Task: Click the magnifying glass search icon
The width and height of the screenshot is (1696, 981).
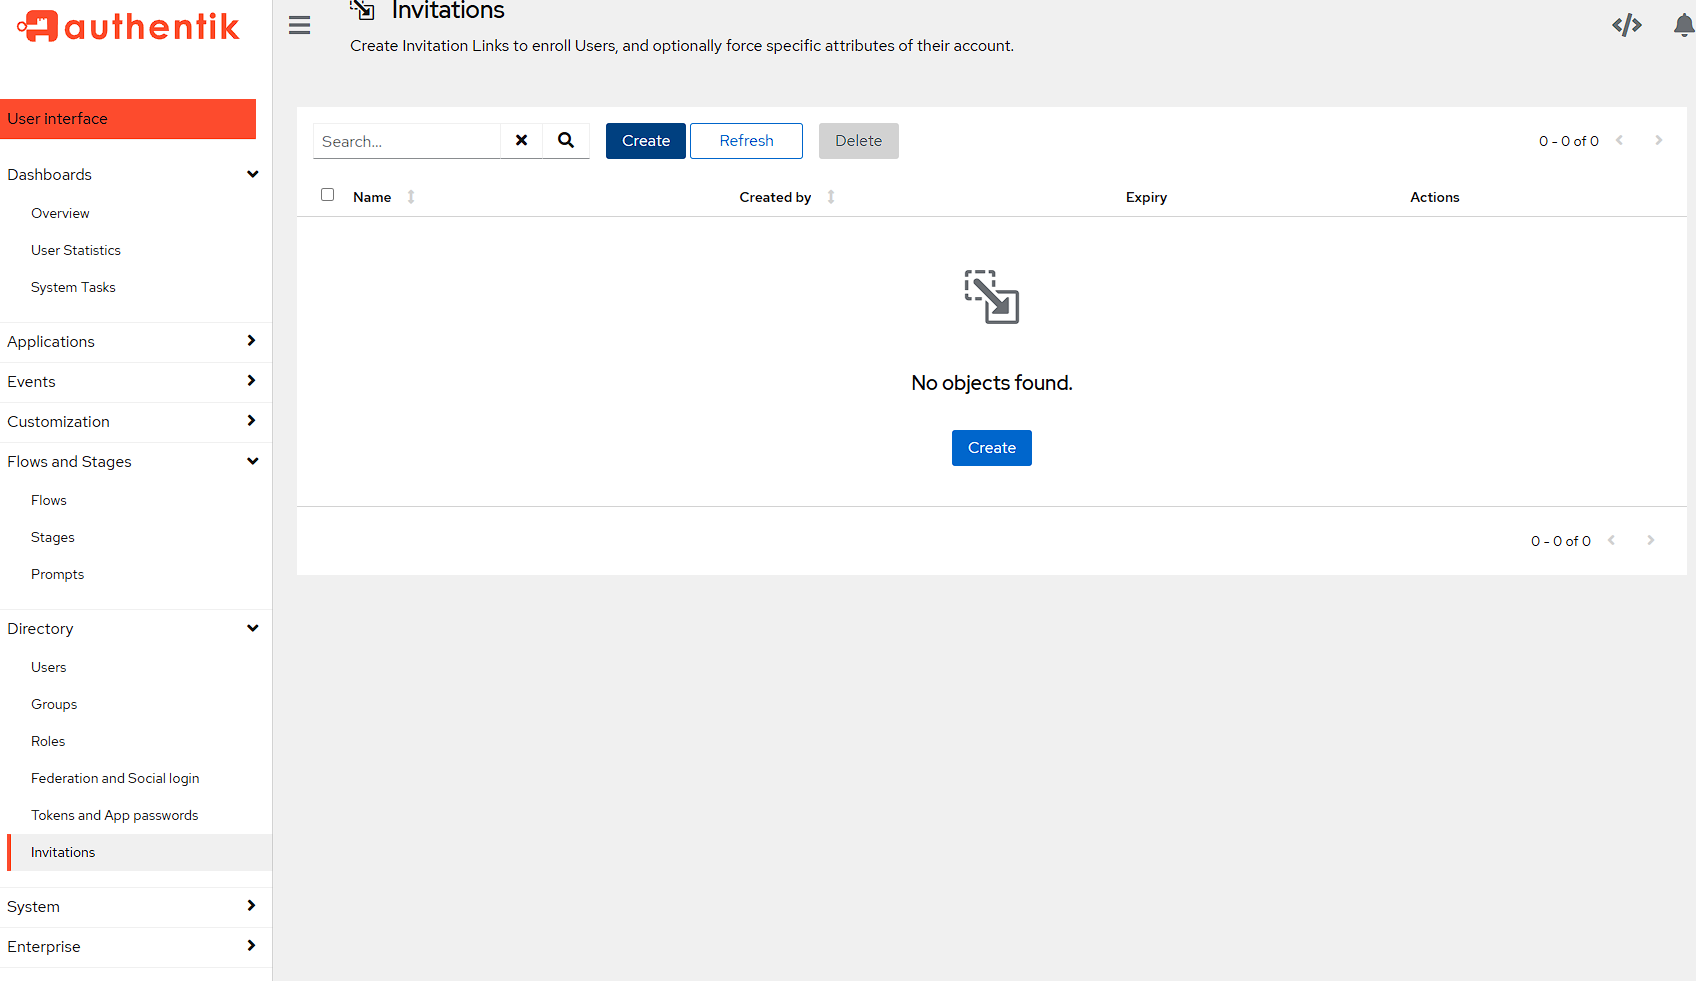Action: (566, 141)
